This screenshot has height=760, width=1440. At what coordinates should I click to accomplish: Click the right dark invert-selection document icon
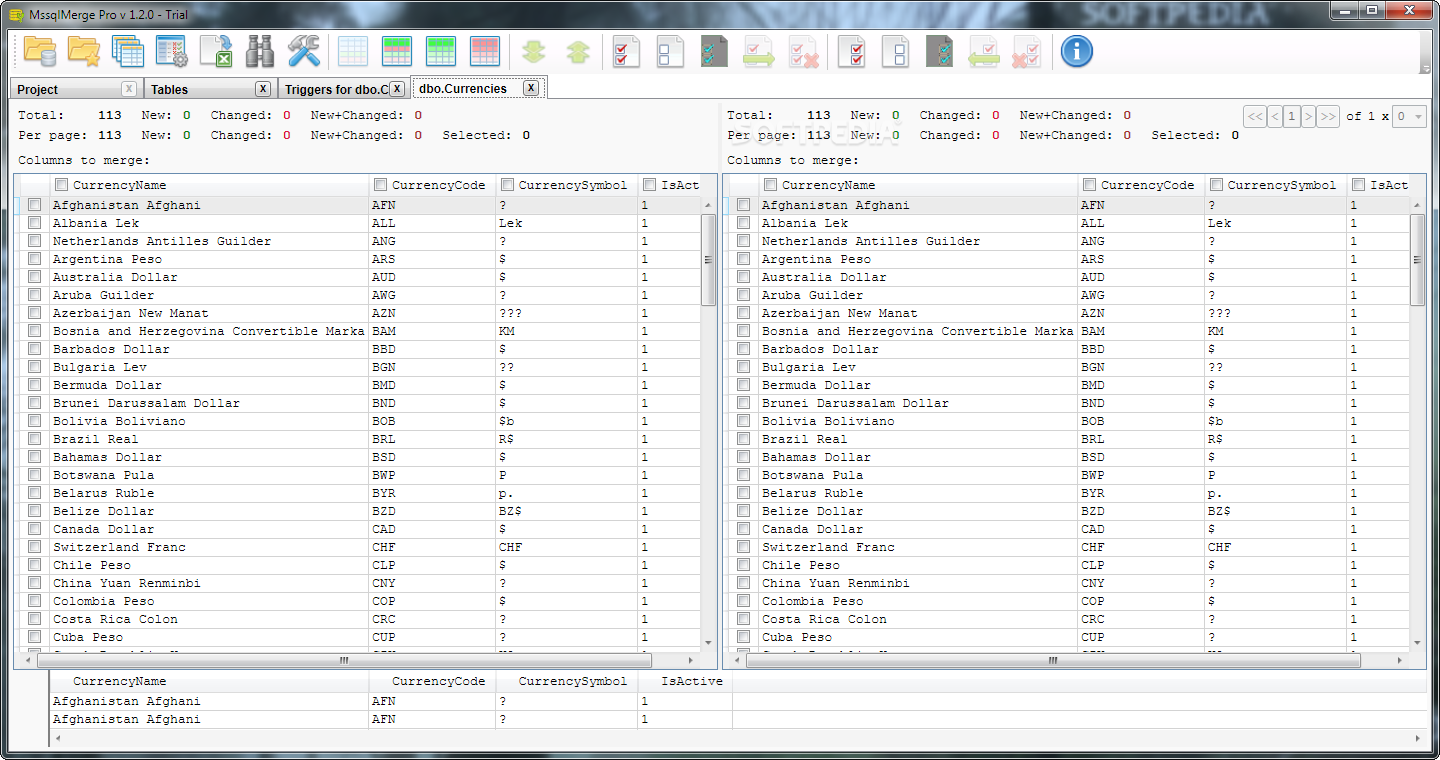[x=940, y=51]
